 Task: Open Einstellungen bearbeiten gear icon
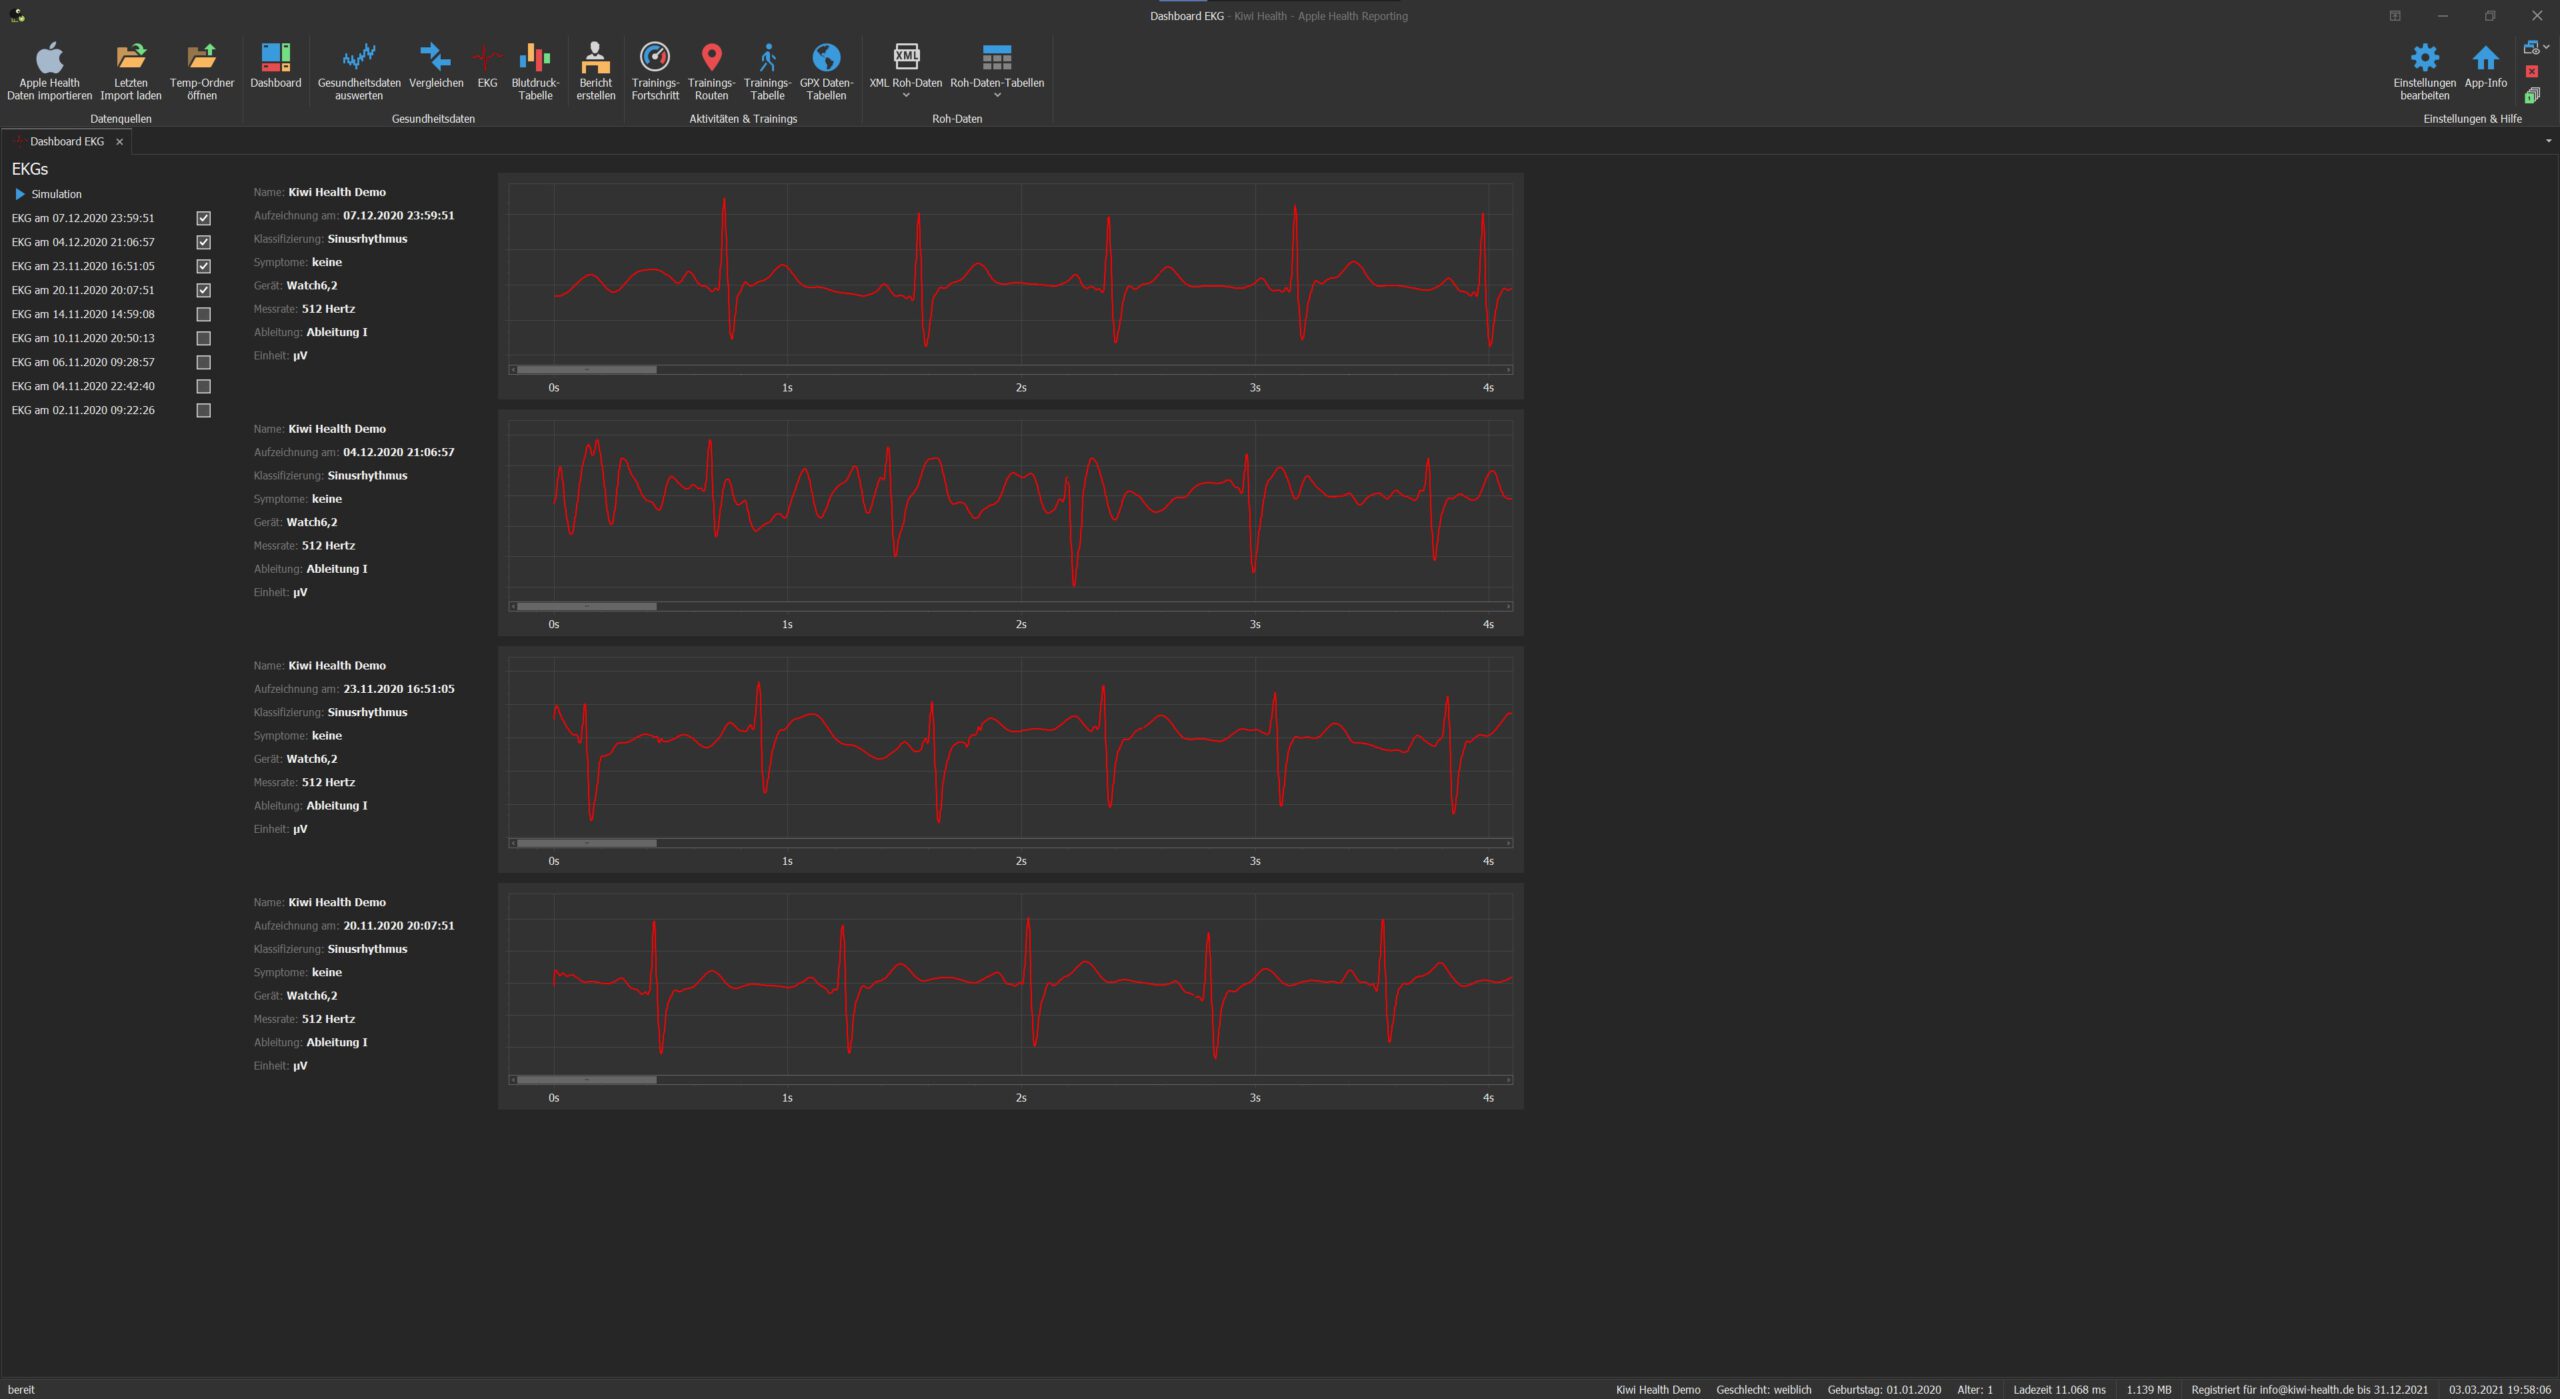point(2424,58)
